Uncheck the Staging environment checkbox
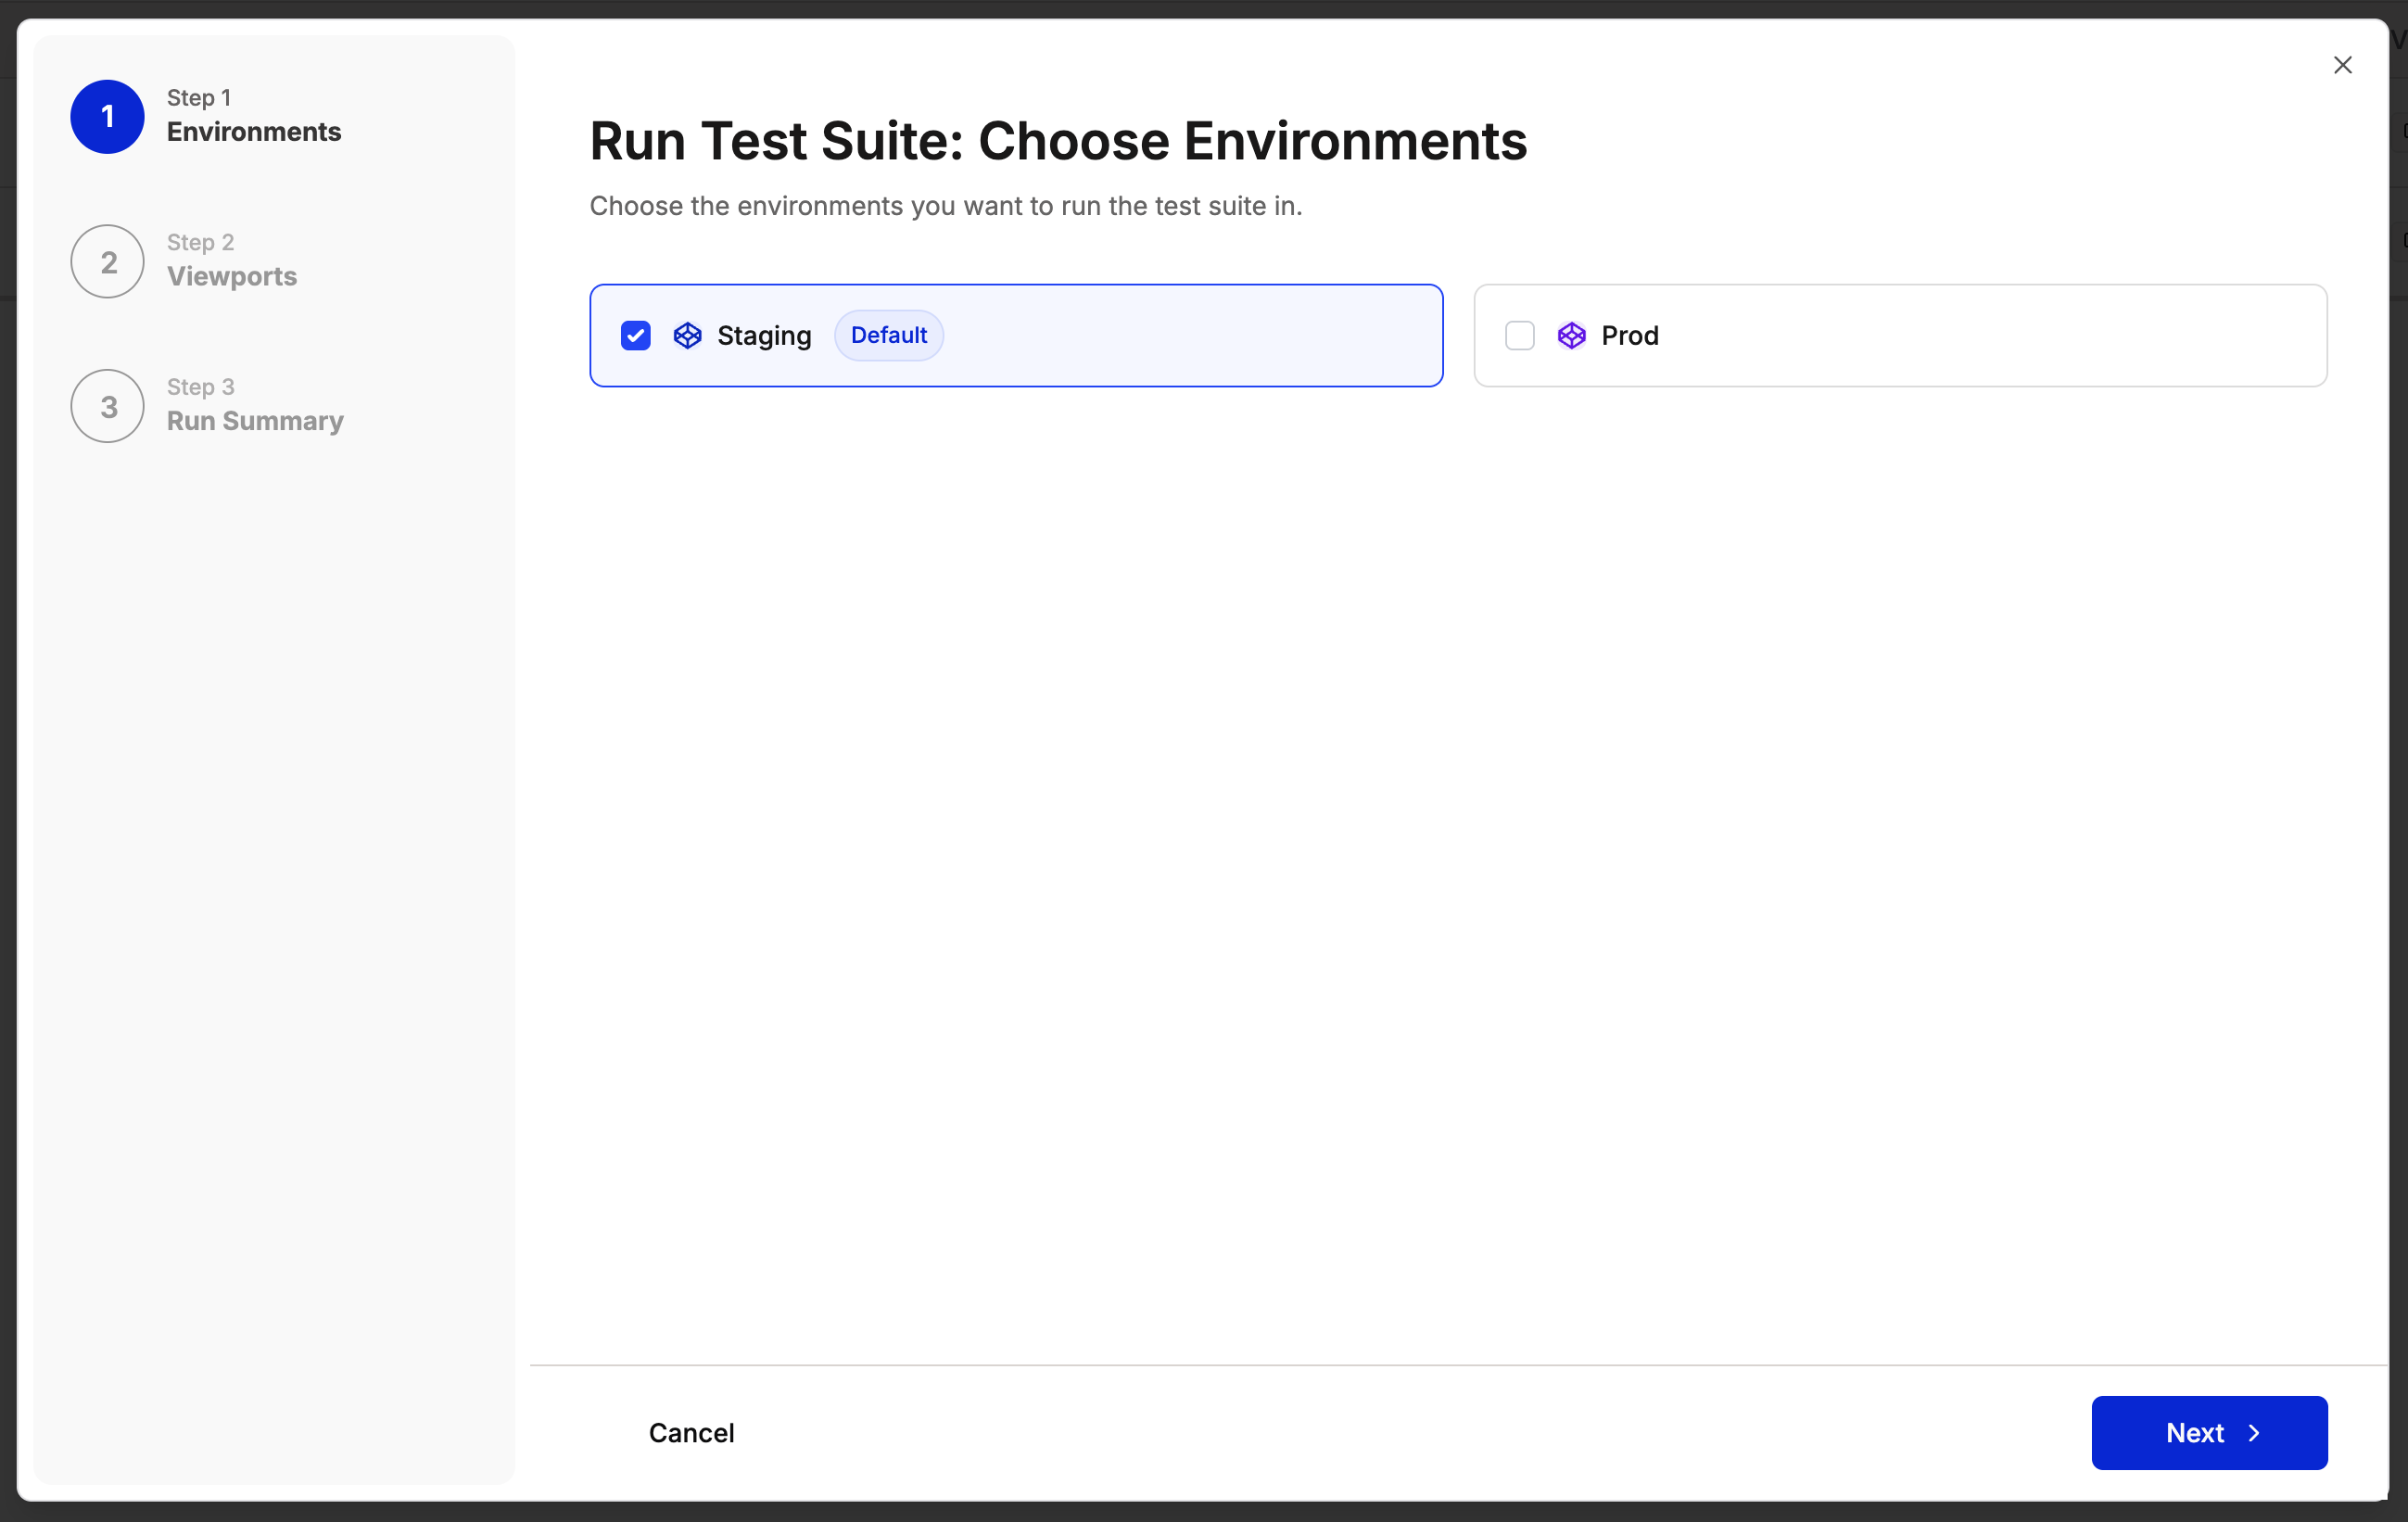The width and height of the screenshot is (2408, 1522). pos(636,335)
